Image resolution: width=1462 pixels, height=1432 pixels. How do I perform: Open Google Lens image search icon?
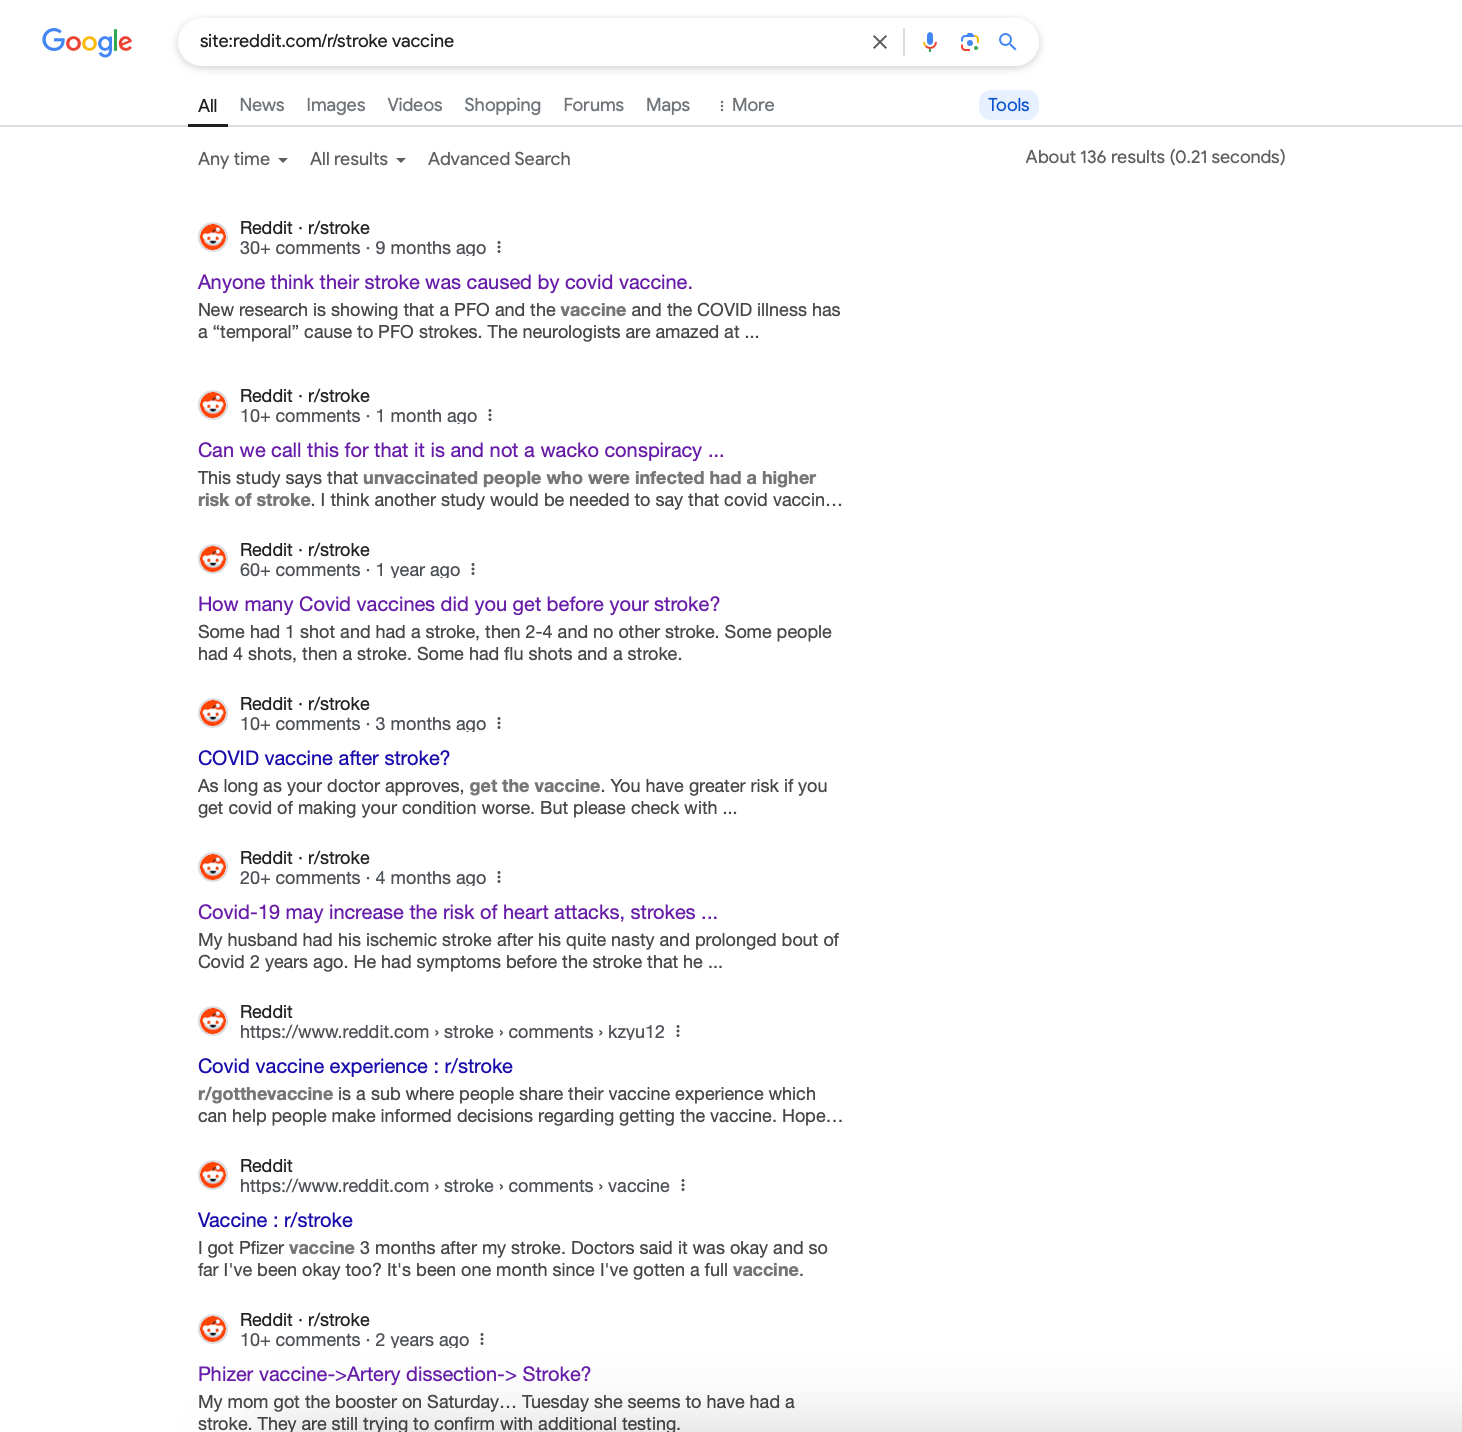coord(969,42)
